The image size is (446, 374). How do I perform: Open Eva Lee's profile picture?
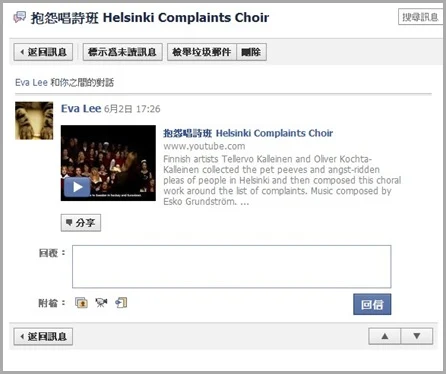tap(34, 120)
